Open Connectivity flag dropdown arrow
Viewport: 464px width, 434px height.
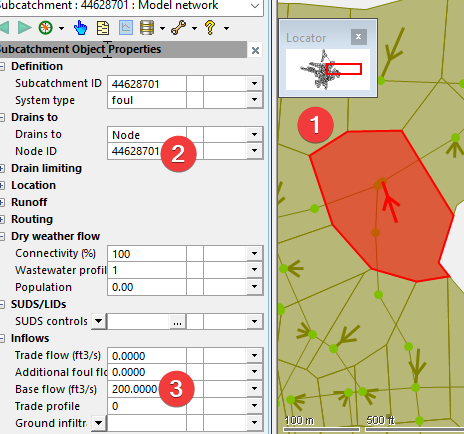254,253
